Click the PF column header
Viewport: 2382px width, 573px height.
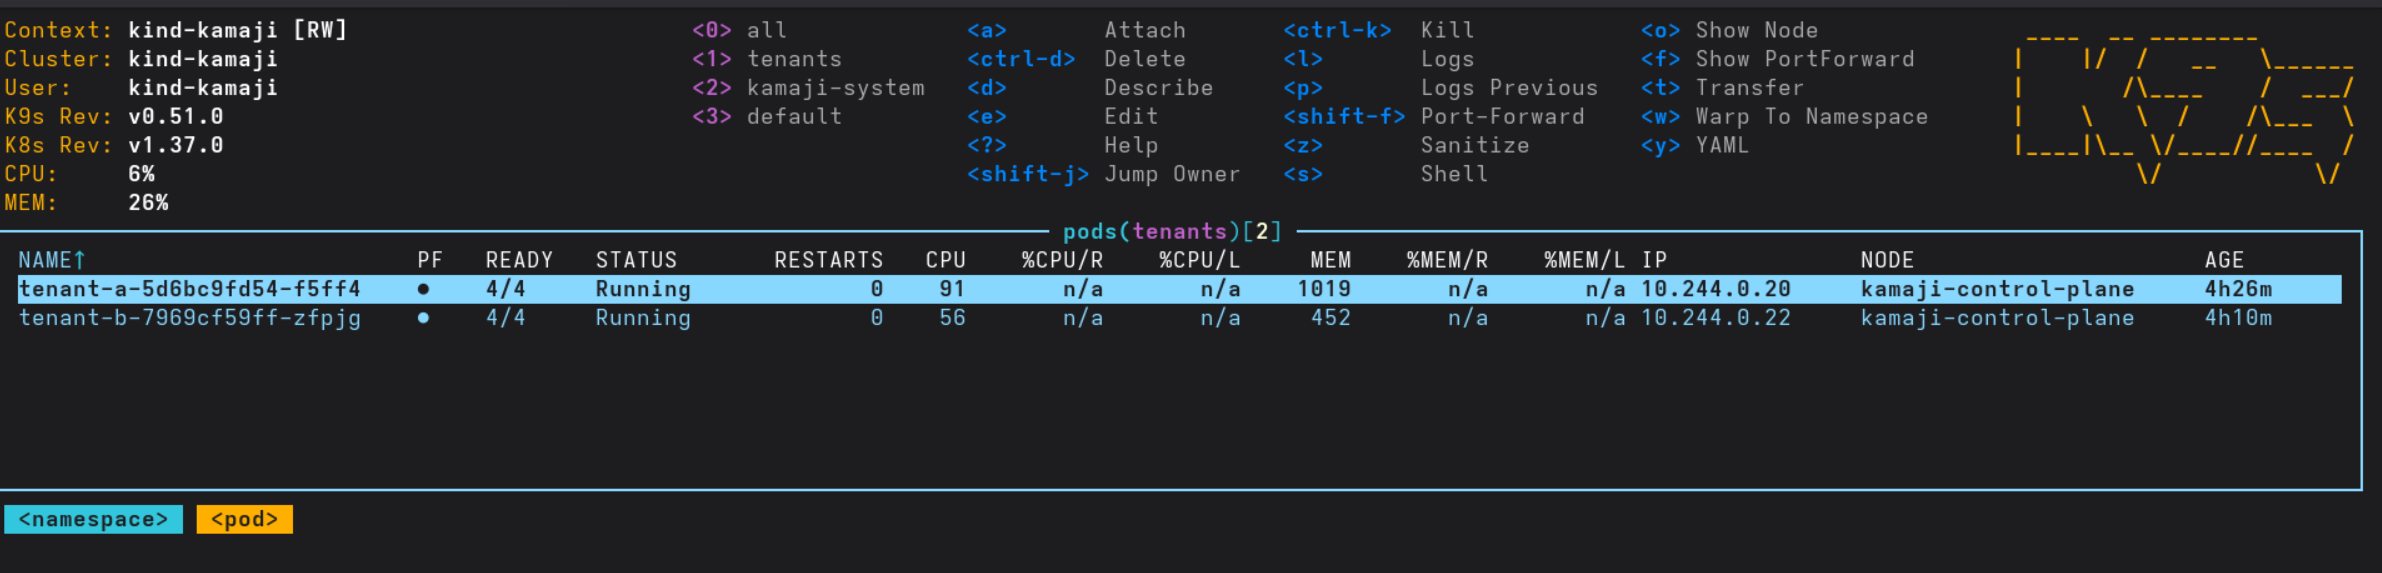[x=430, y=260]
